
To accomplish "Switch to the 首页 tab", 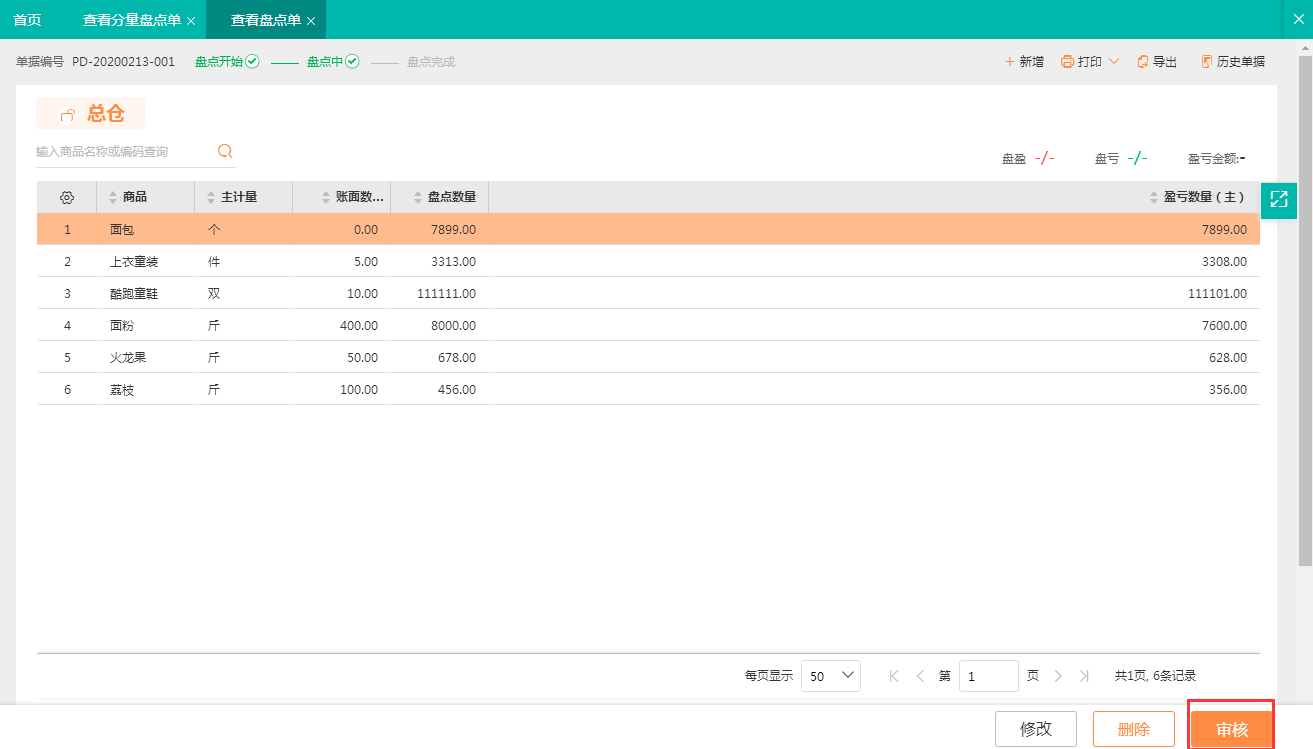I will pos(27,20).
